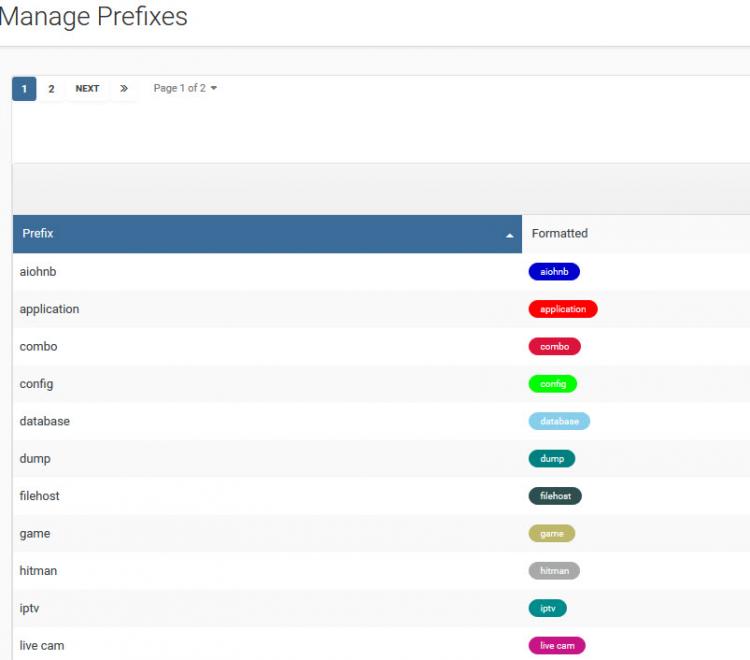750x660 pixels.
Task: Open the database prefix entry
Action: click(45, 421)
